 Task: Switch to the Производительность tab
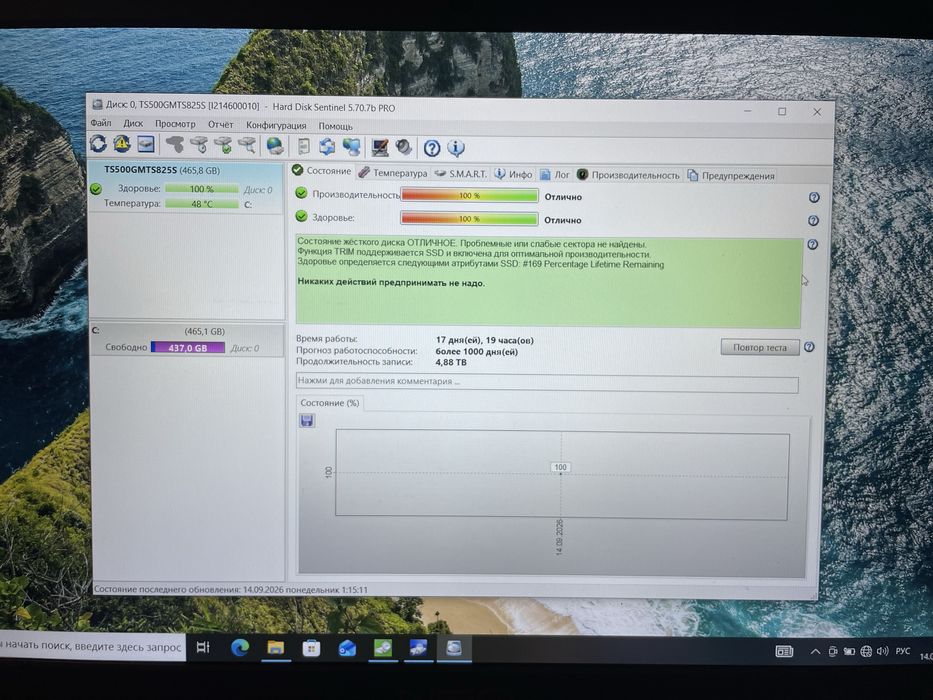click(x=628, y=175)
